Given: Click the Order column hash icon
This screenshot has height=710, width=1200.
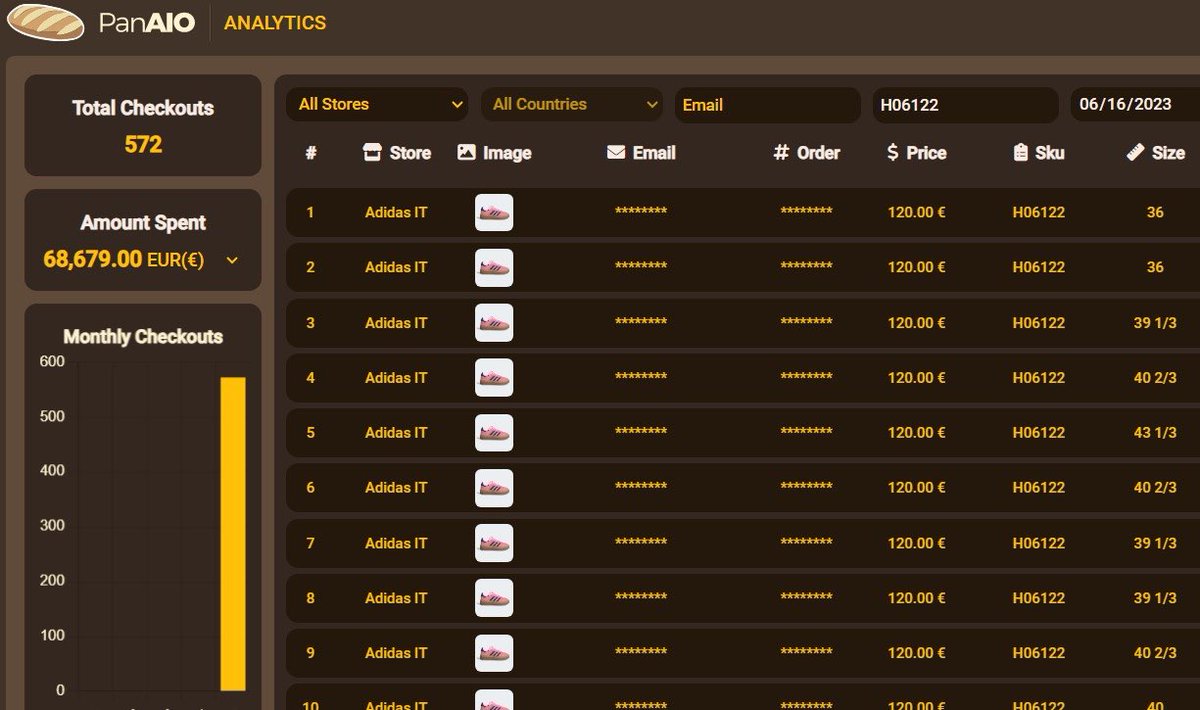Looking at the screenshot, I should tap(781, 153).
